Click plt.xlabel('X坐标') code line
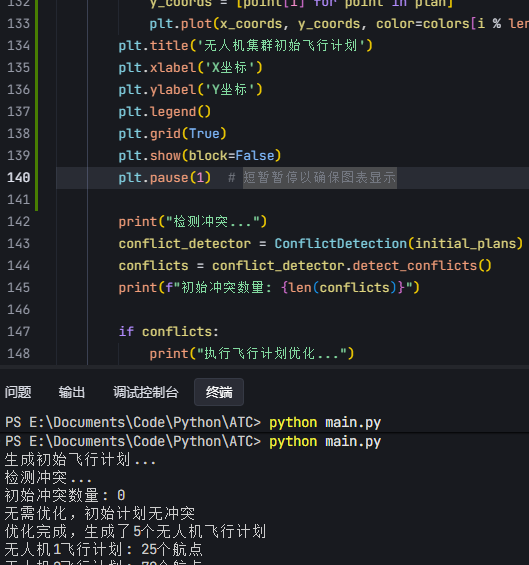This screenshot has width=529, height=565. pos(191,68)
